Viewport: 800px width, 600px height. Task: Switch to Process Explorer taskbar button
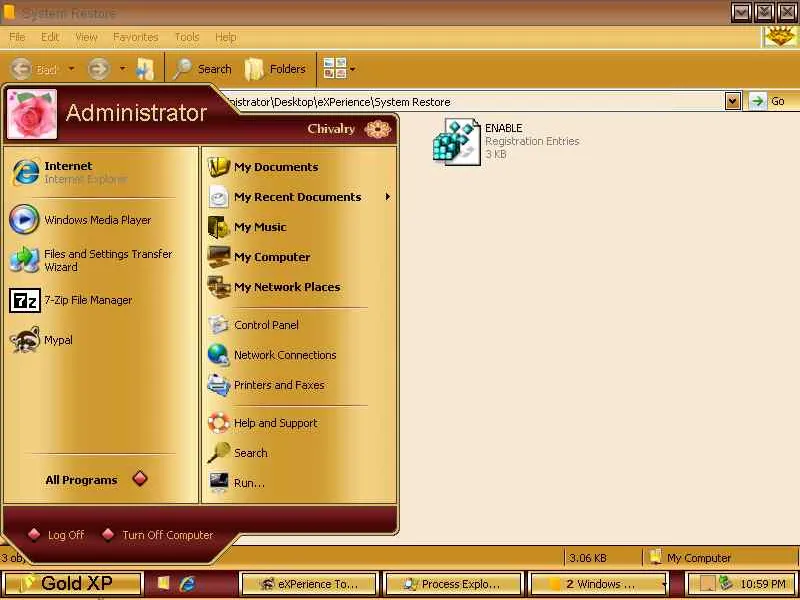point(453,584)
